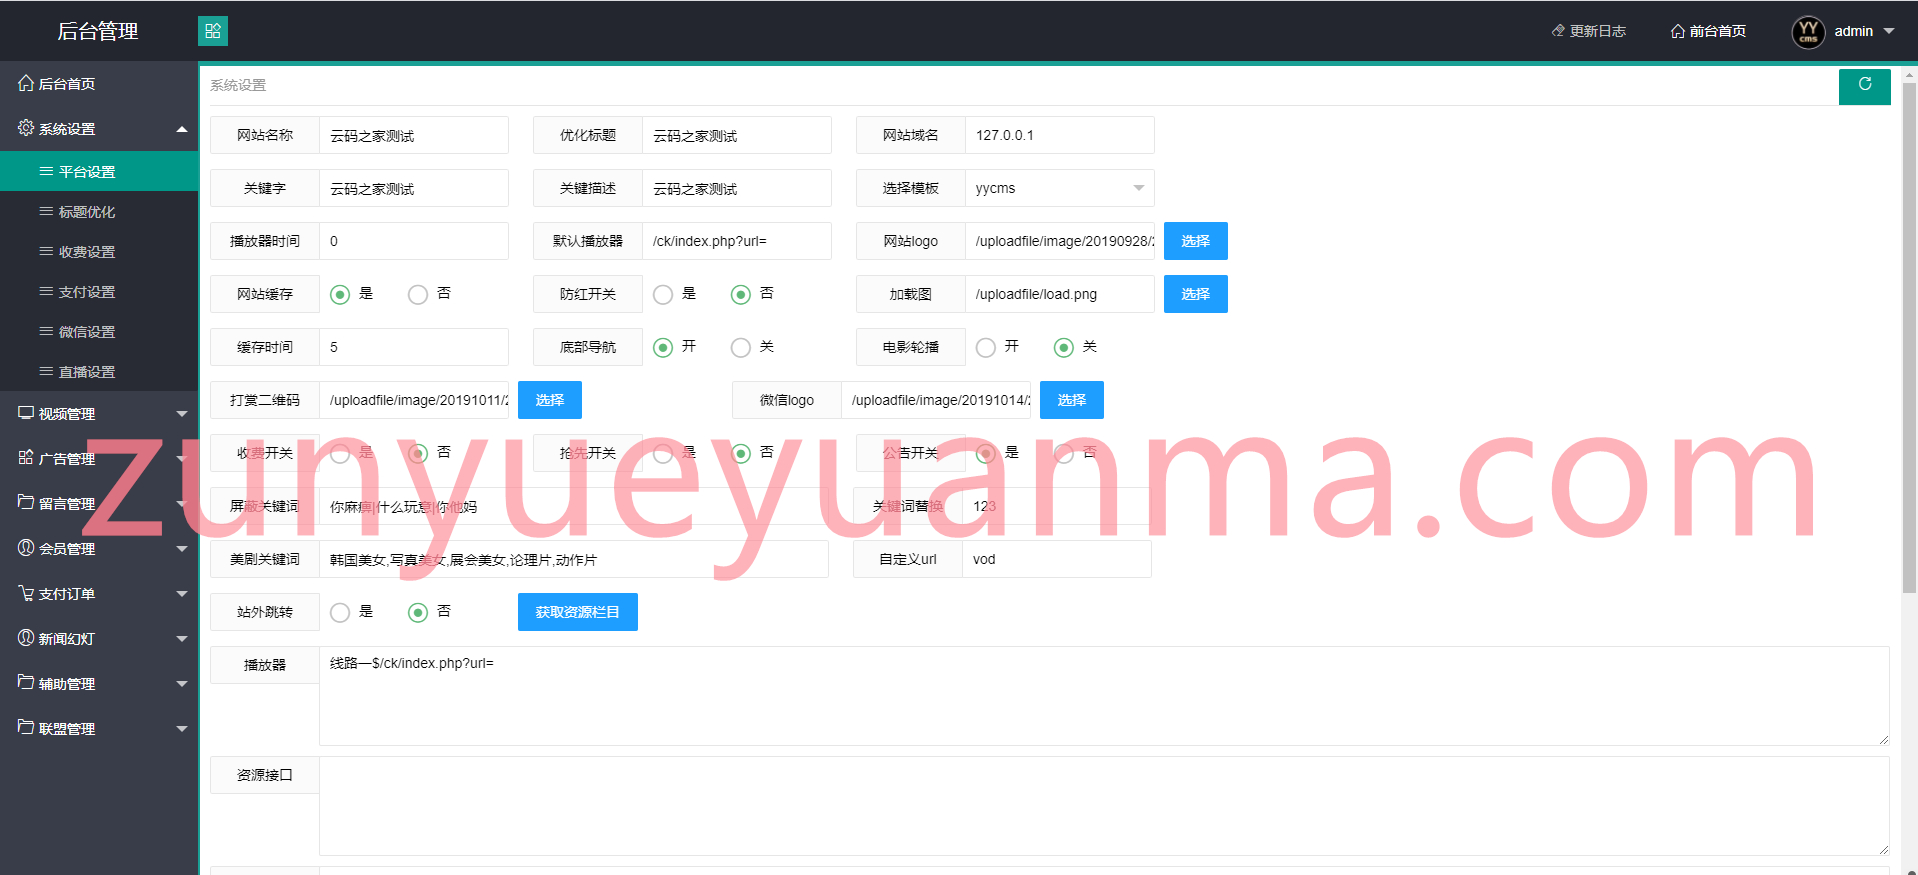1918x875 pixels.
Task: Expand the 新闻幻灯 menu arrow
Action: pyautogui.click(x=182, y=639)
